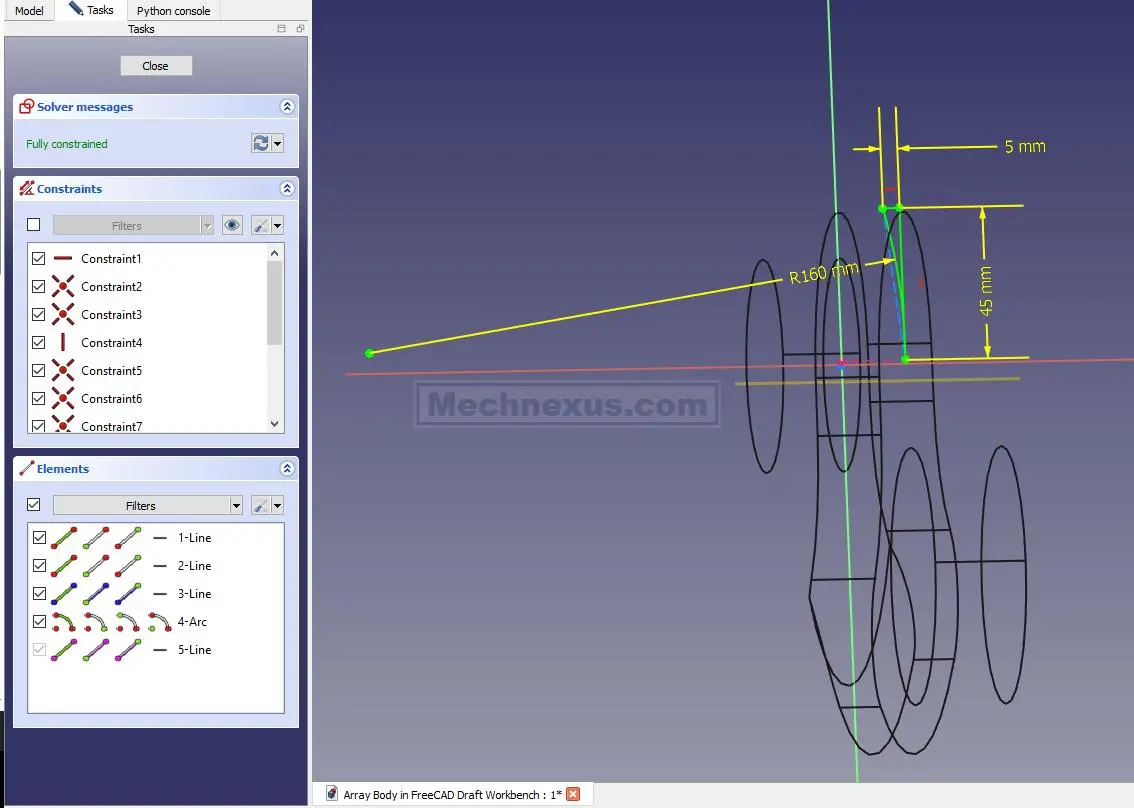Close the Array Body document tab
The width and height of the screenshot is (1134, 808).
(573, 795)
